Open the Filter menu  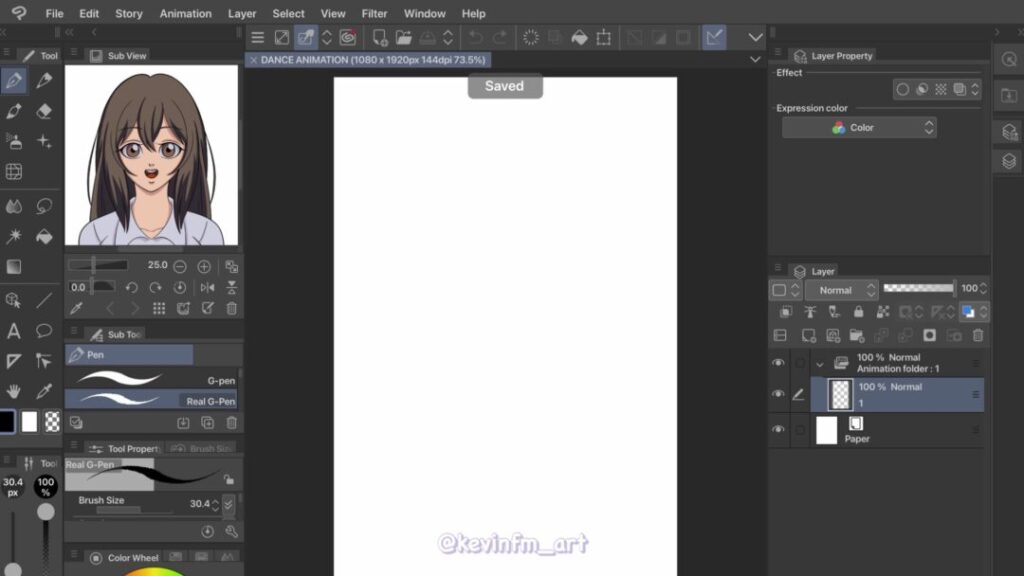(374, 13)
